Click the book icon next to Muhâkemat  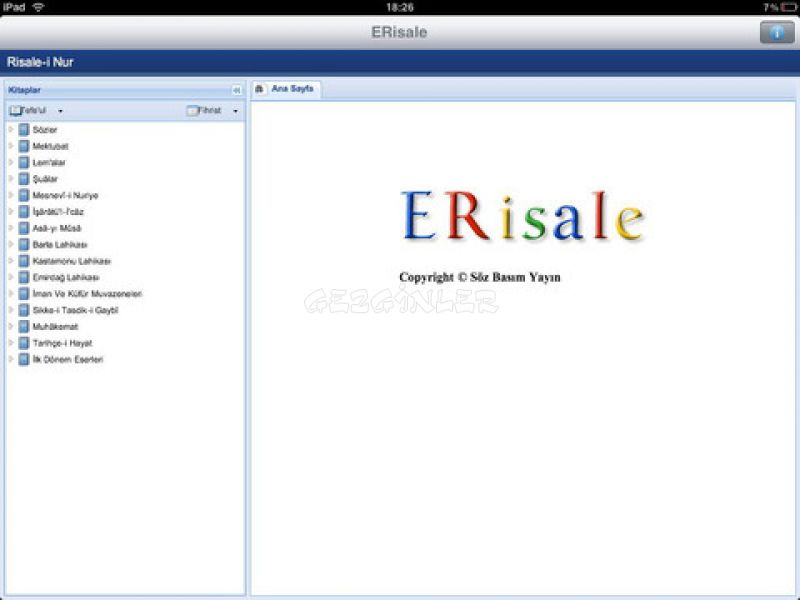point(23,327)
